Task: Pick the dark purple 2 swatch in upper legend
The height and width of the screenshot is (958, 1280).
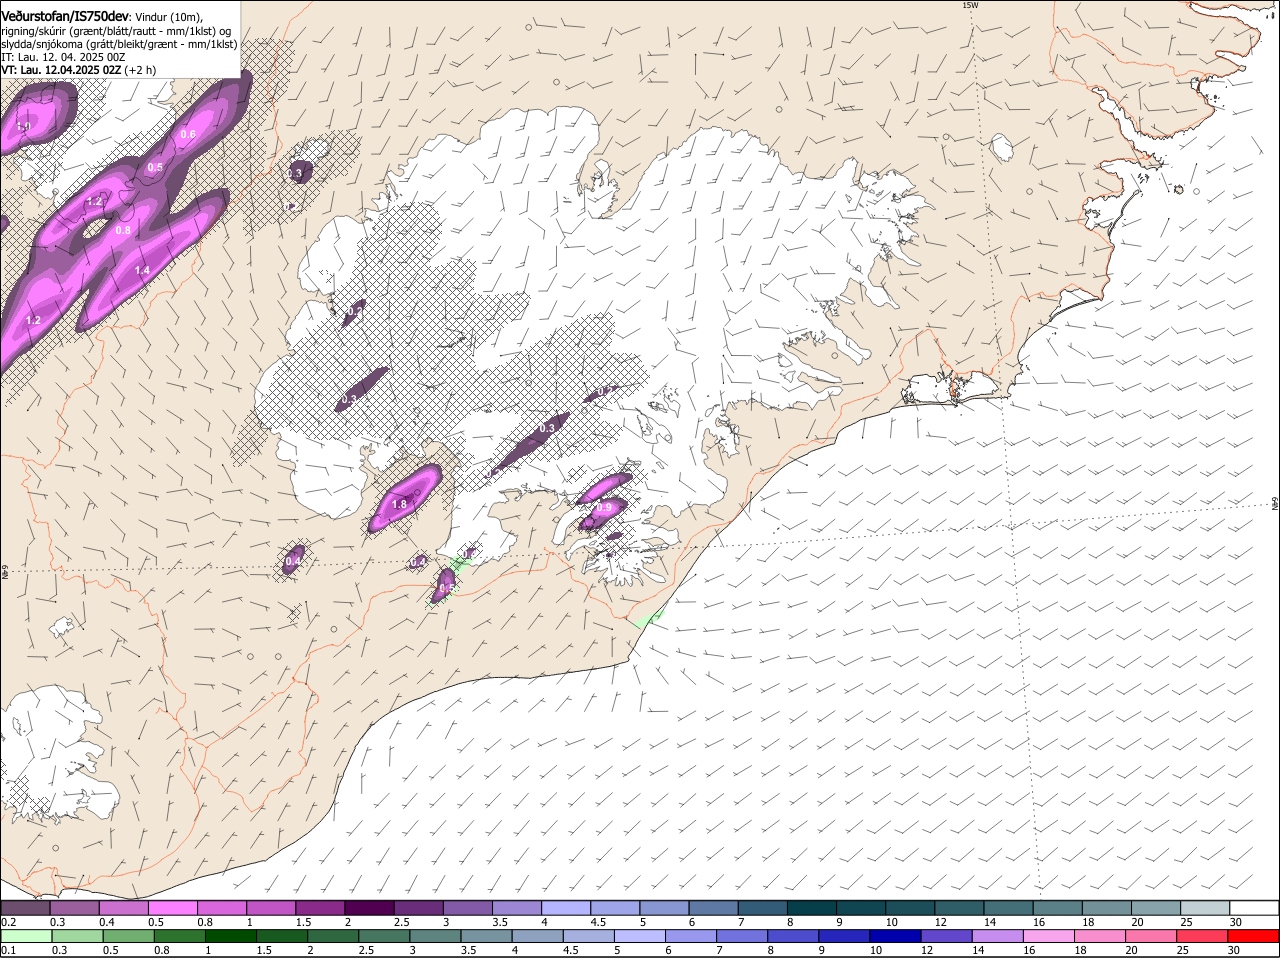Action: pyautogui.click(x=370, y=908)
